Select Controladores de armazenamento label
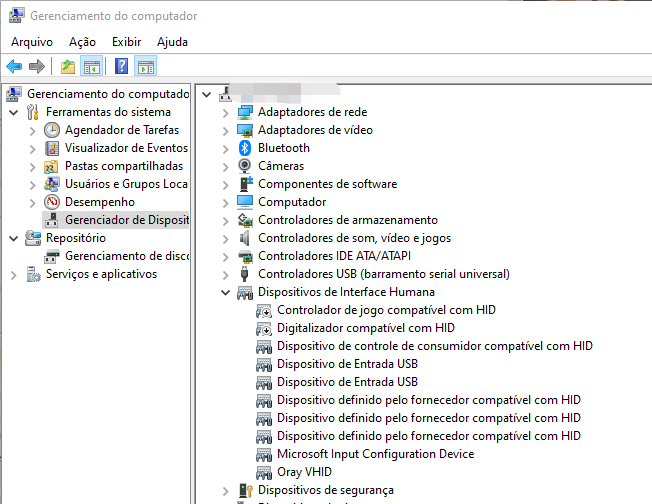The width and height of the screenshot is (652, 504). 348,220
